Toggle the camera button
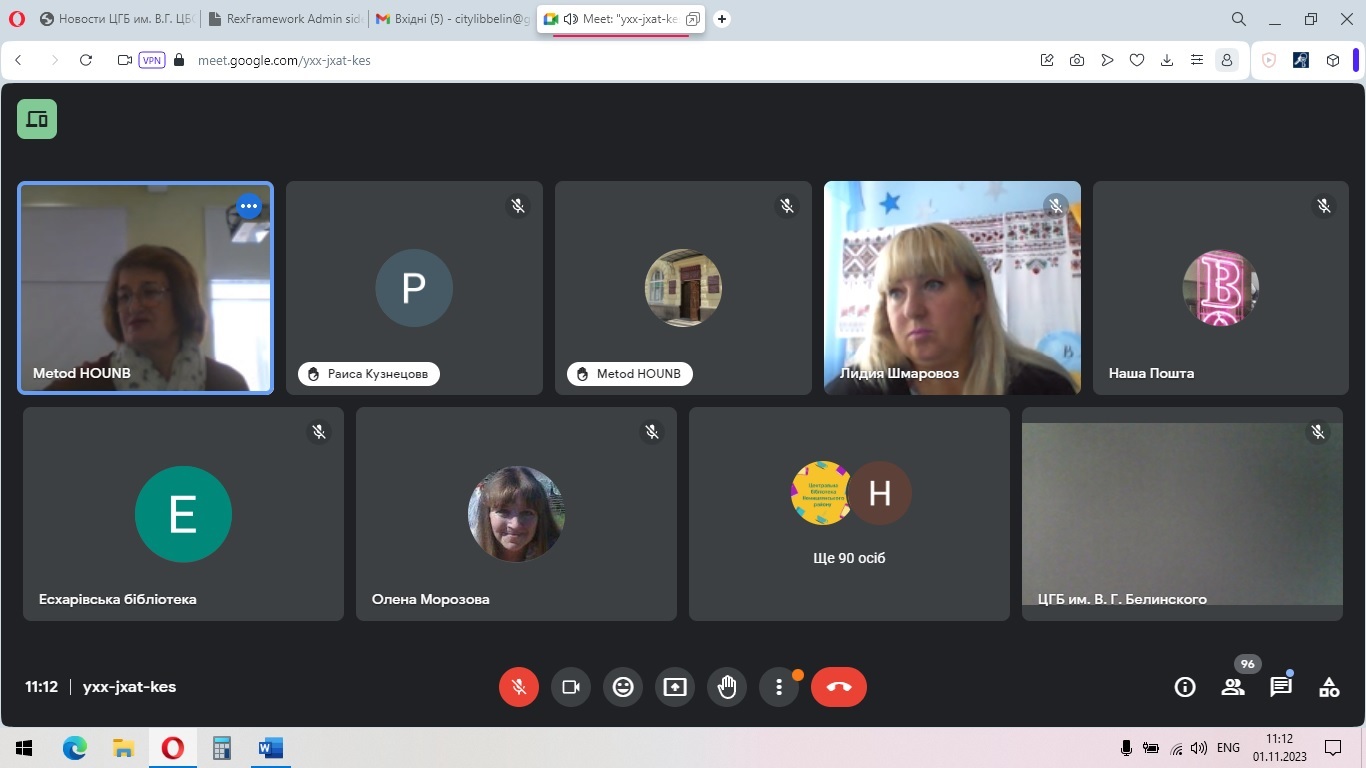The image size is (1366, 768). pyautogui.click(x=571, y=687)
